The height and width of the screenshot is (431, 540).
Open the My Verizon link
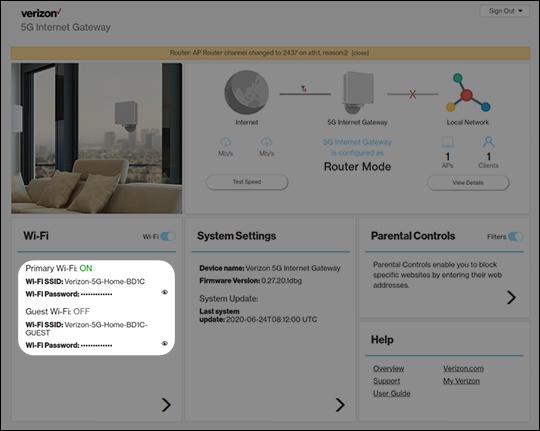tap(461, 381)
